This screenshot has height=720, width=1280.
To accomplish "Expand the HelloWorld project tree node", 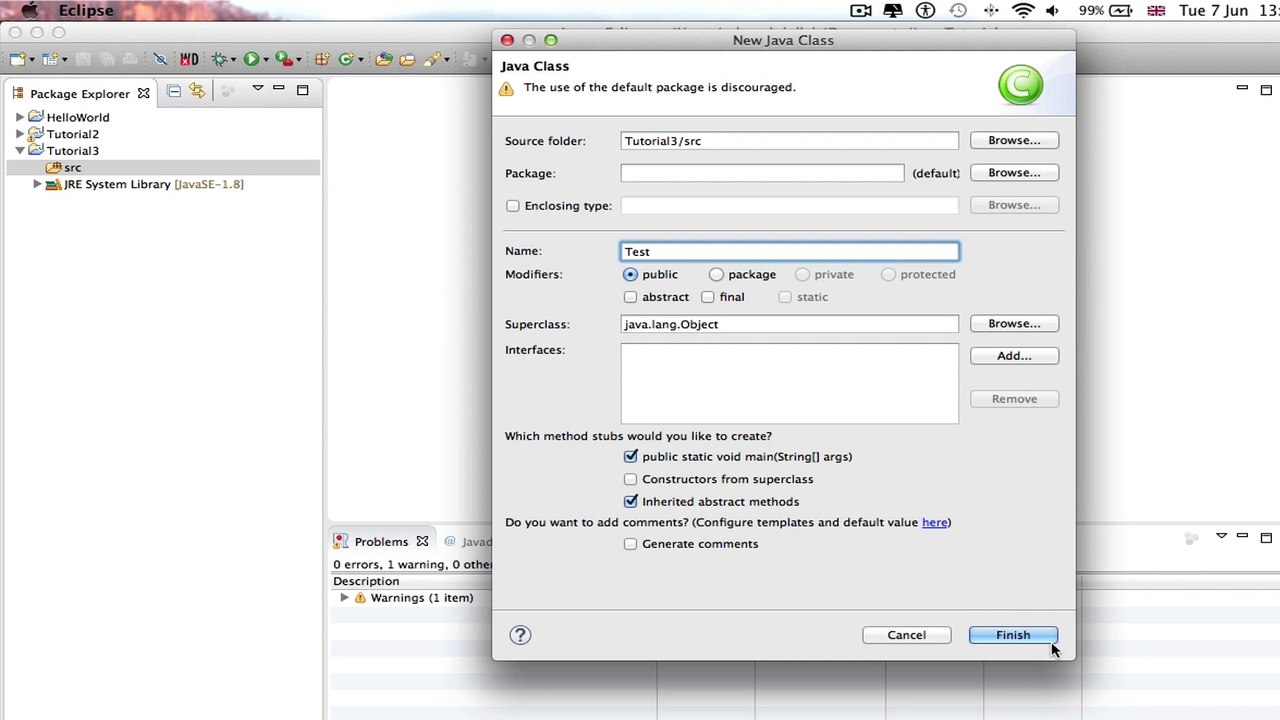I will coord(20,117).
